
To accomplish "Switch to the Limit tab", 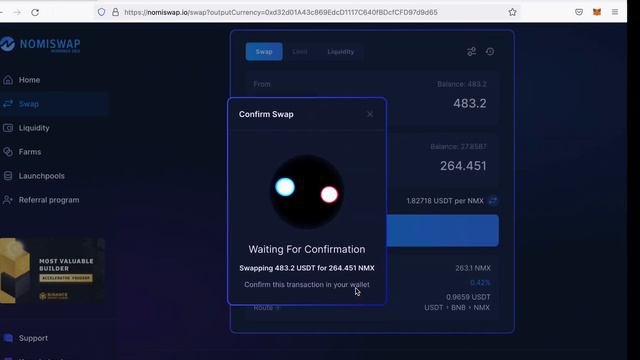I will pos(300,52).
